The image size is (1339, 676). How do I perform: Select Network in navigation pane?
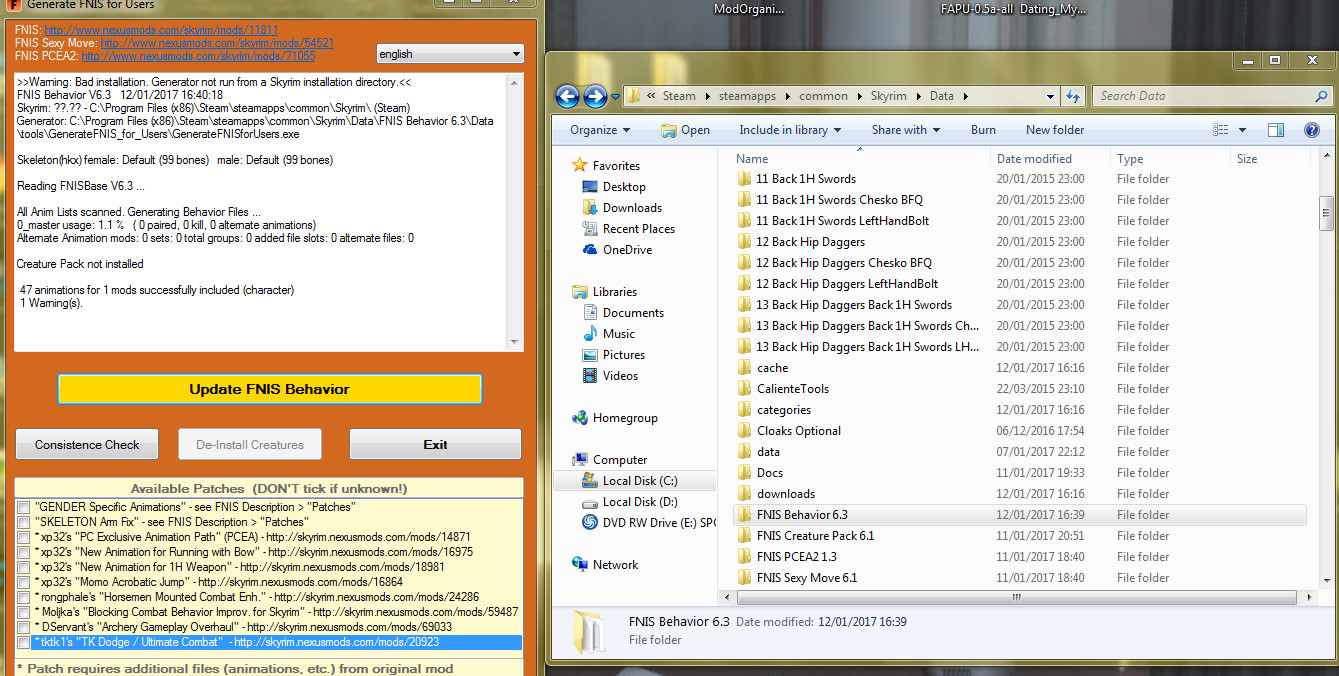click(615, 565)
